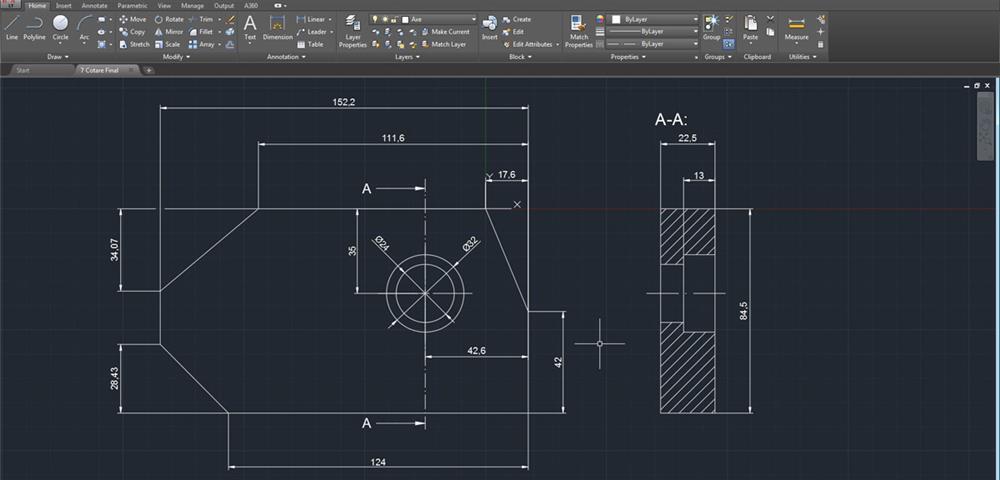Click Edit Attributes button
1000x480 pixels.
coord(531,44)
